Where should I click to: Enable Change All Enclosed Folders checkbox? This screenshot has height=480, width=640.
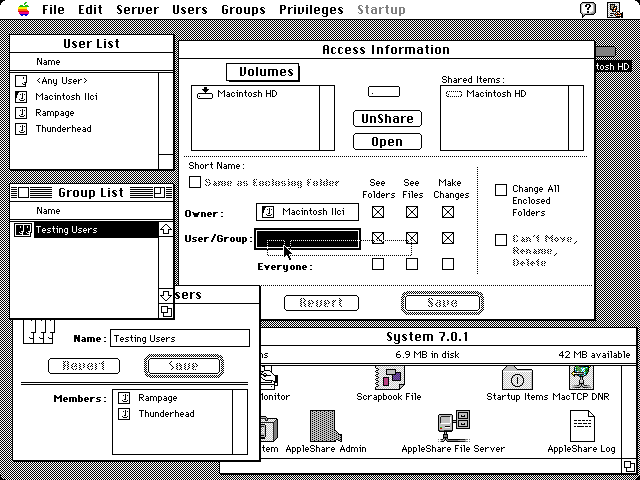[x=501, y=190]
